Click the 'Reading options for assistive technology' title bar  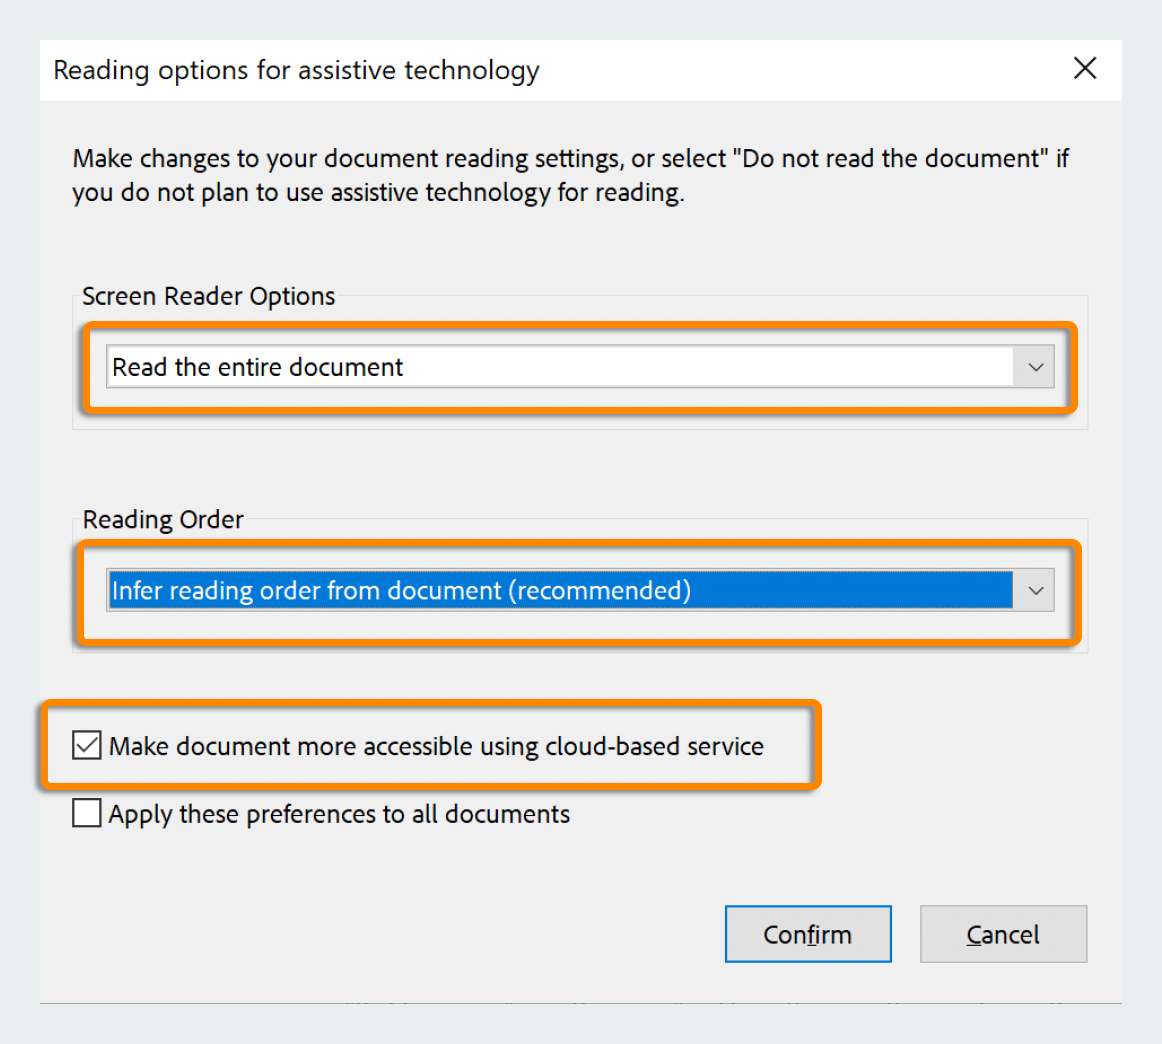(x=296, y=70)
